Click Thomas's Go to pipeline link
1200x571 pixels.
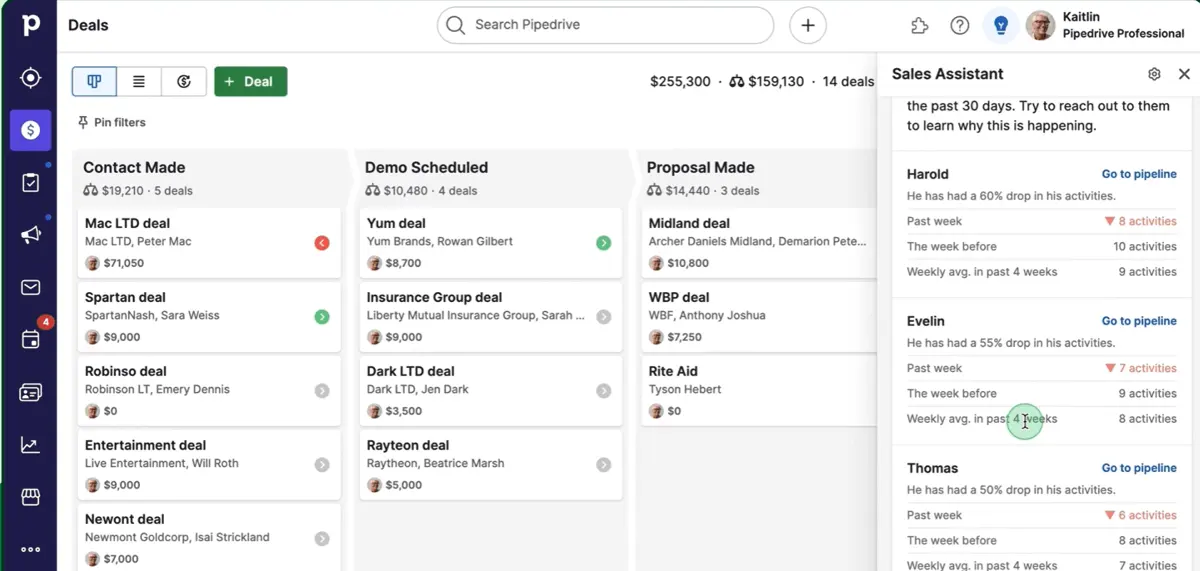(x=1139, y=468)
